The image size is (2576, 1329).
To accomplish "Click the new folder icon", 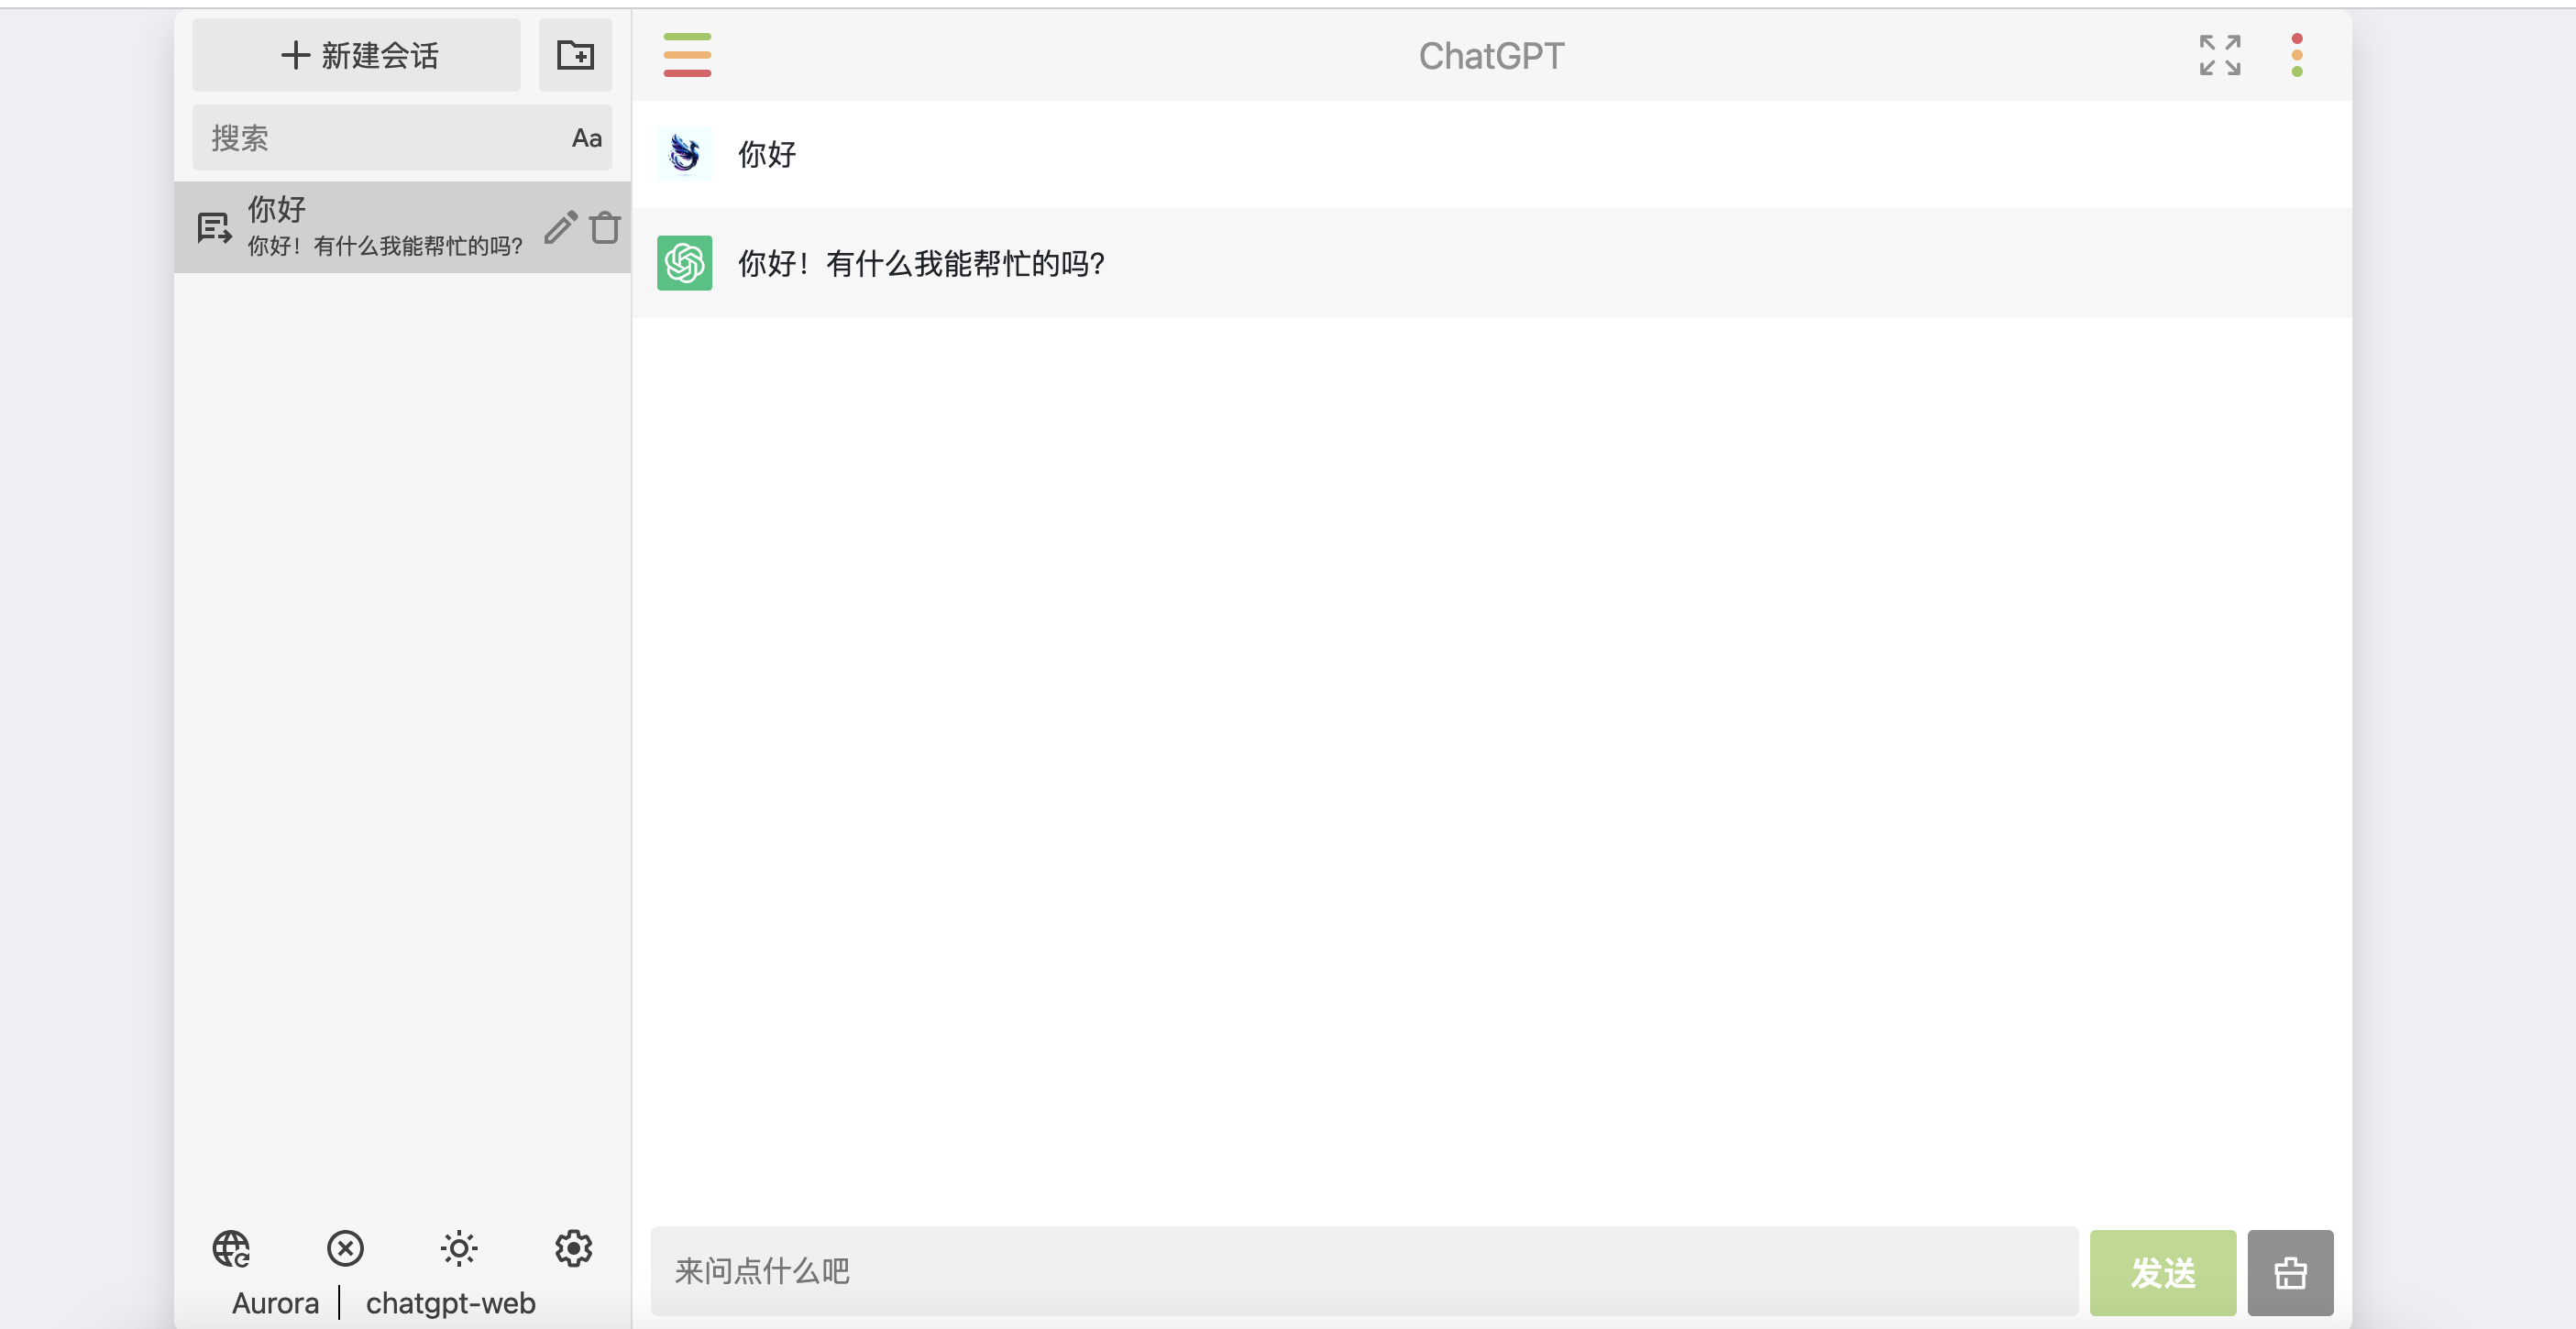I will tap(575, 55).
